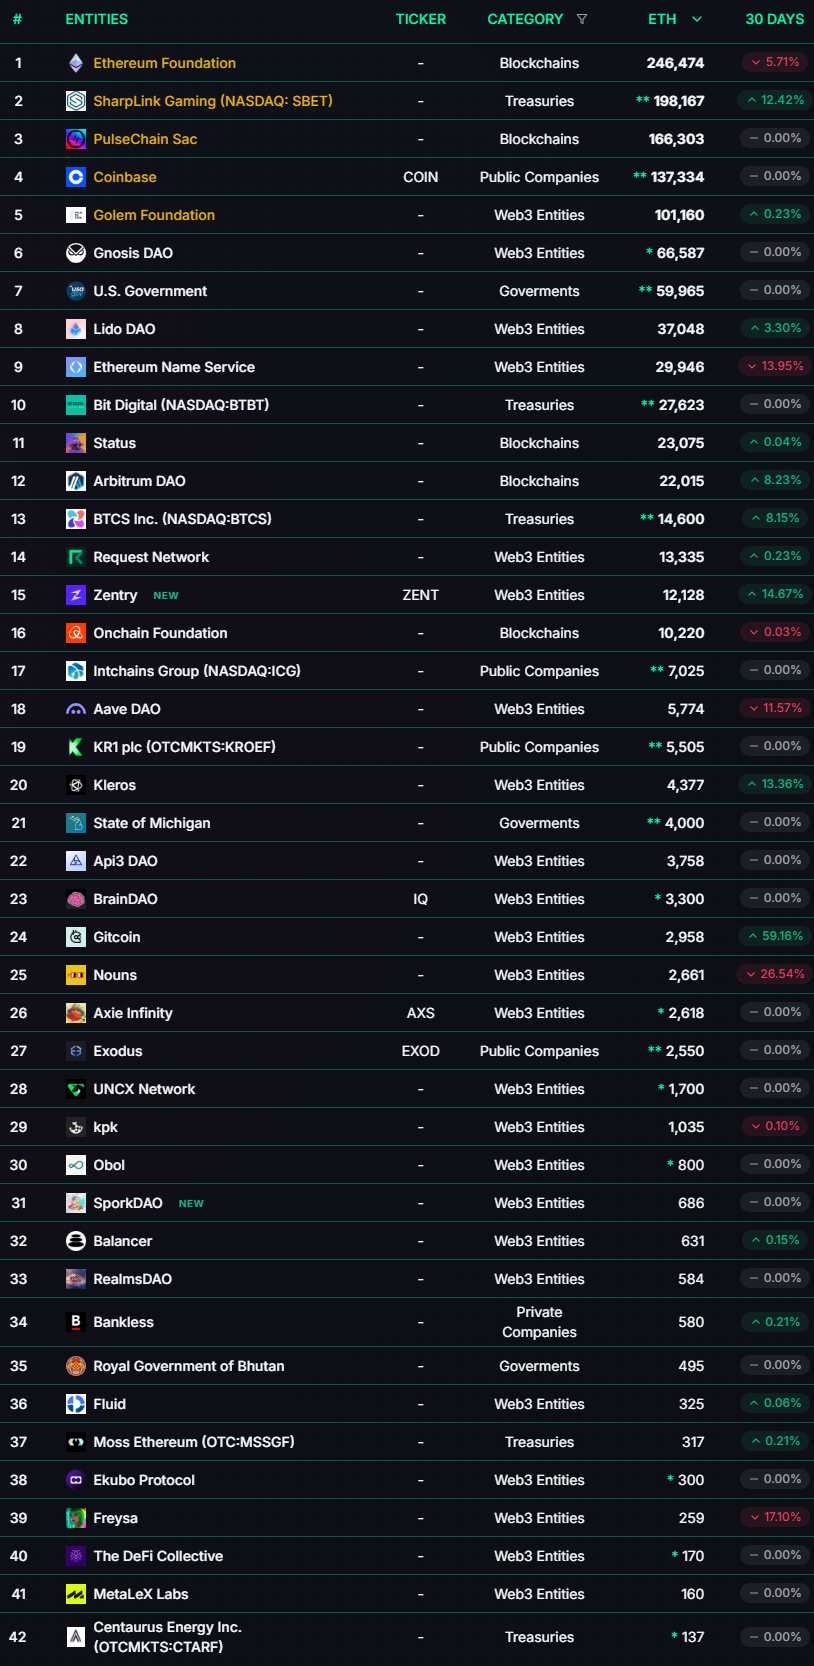This screenshot has height=1666, width=814.
Task: Click Moss Ethereum (OTC:MSSGF) entity name
Action: [x=194, y=1442]
